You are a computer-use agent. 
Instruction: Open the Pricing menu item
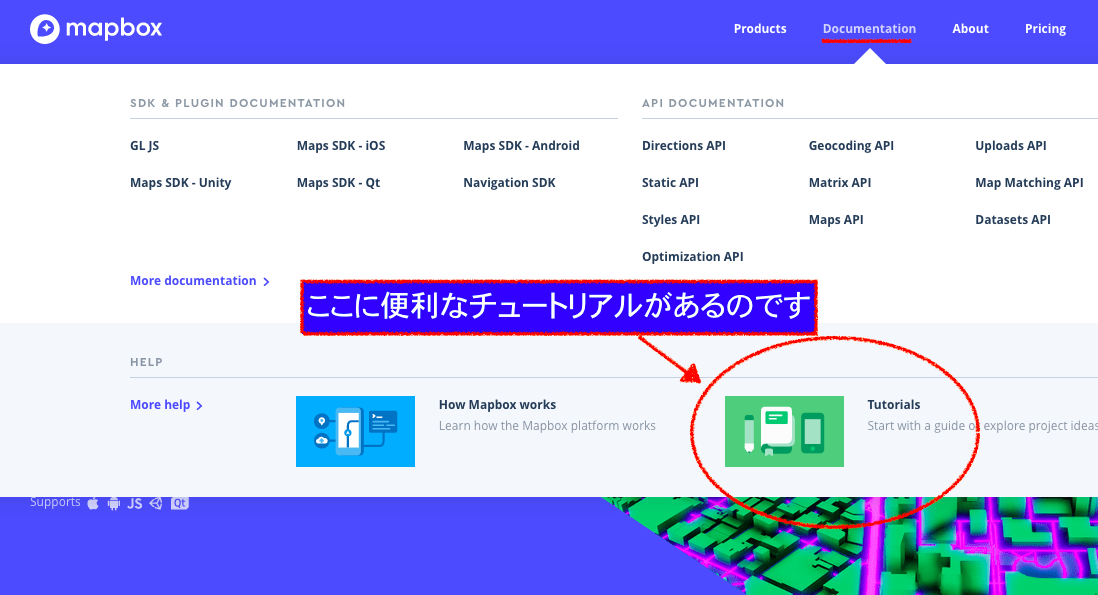pyautogui.click(x=1045, y=28)
